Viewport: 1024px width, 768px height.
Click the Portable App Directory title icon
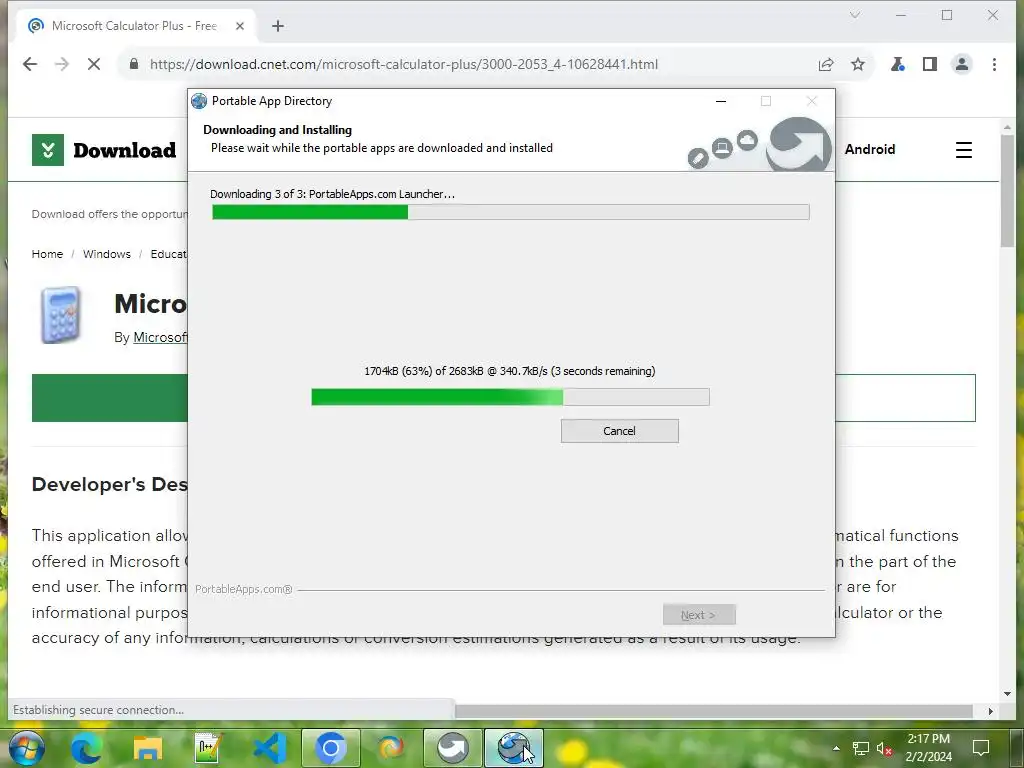[199, 101]
